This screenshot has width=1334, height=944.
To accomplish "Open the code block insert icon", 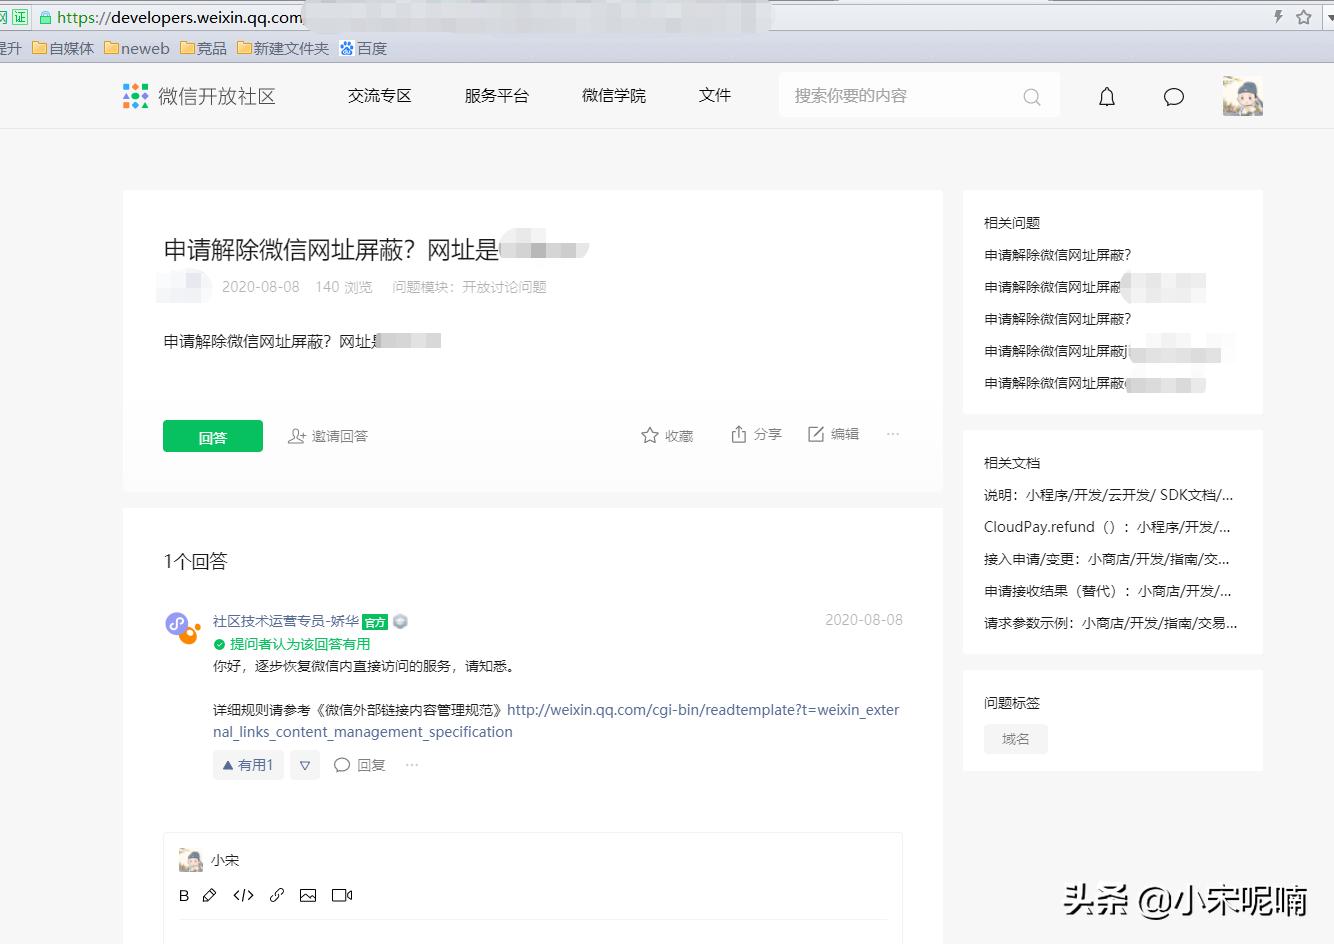I will 243,895.
